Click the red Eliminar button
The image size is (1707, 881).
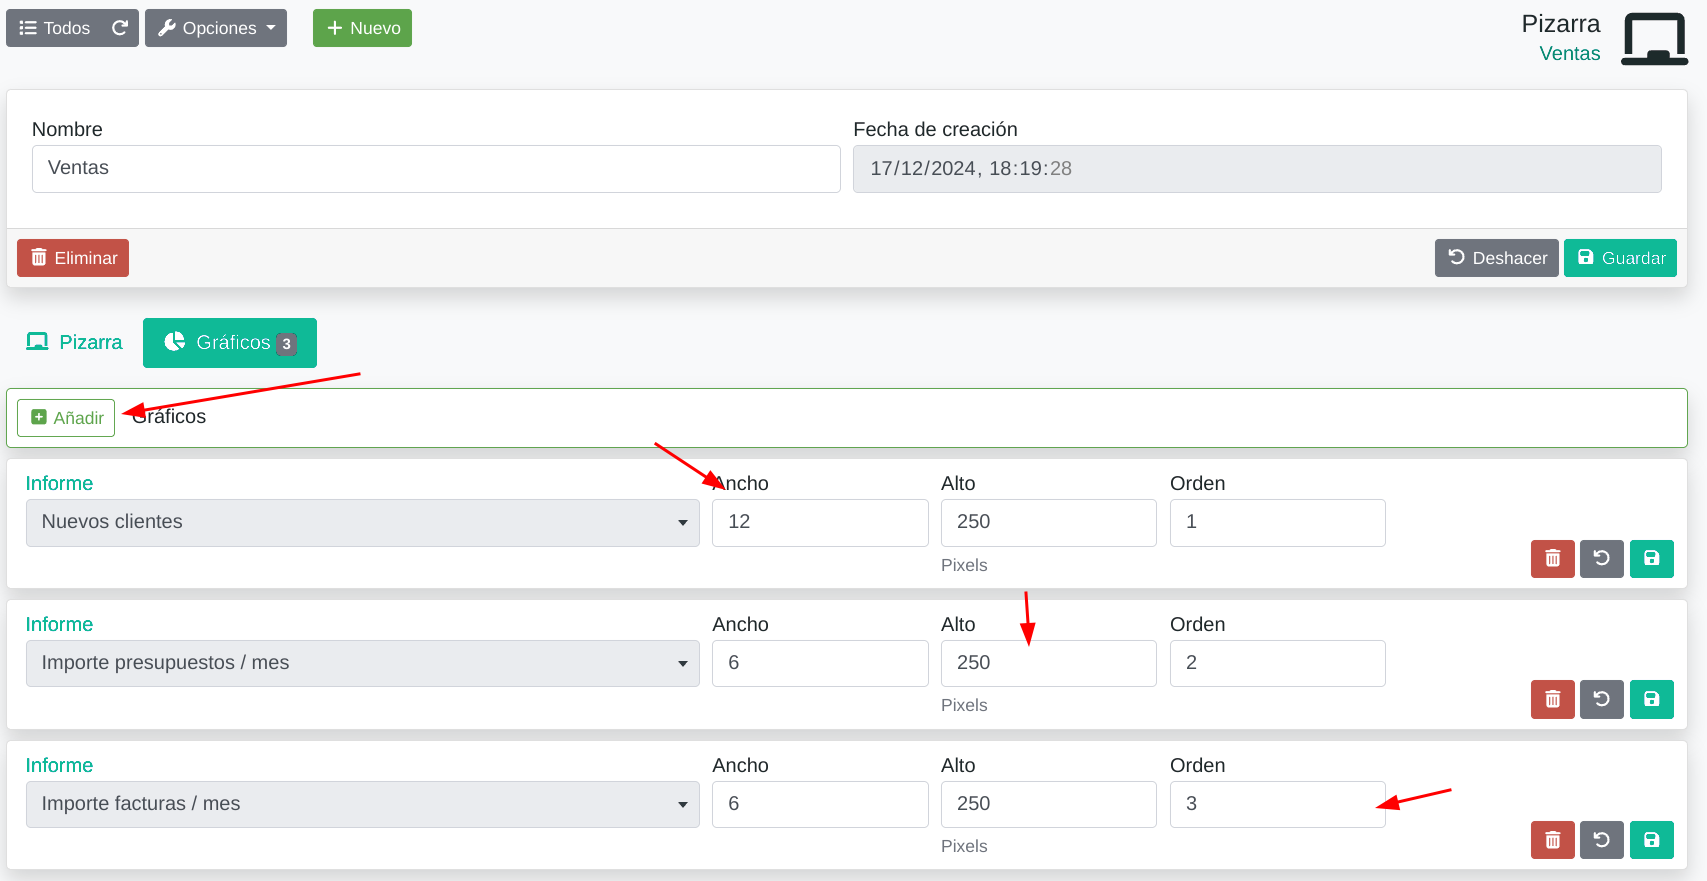73,258
